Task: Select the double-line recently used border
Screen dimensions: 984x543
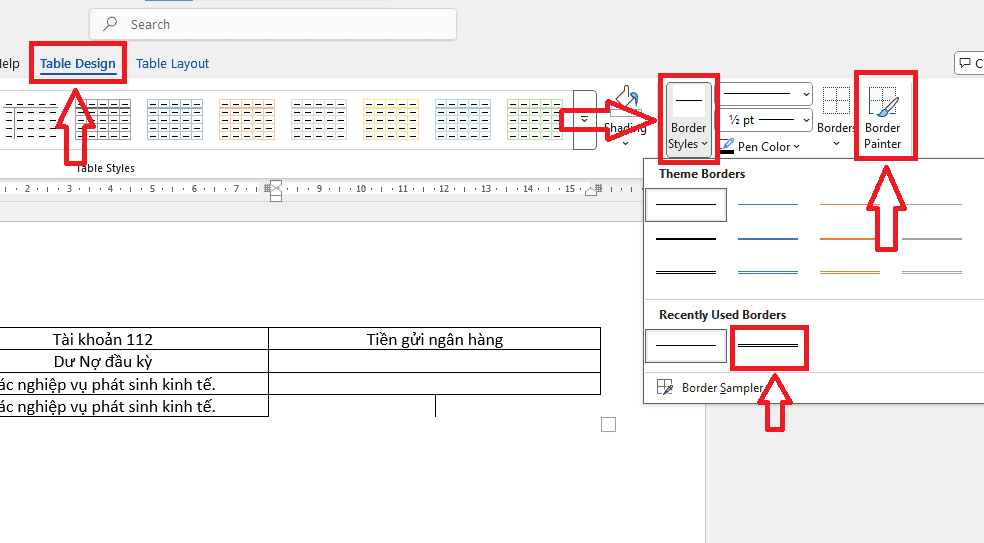Action: click(768, 346)
